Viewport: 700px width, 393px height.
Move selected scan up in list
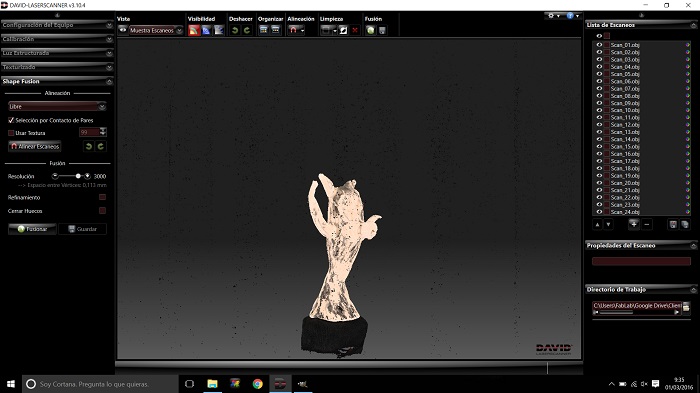click(x=597, y=225)
